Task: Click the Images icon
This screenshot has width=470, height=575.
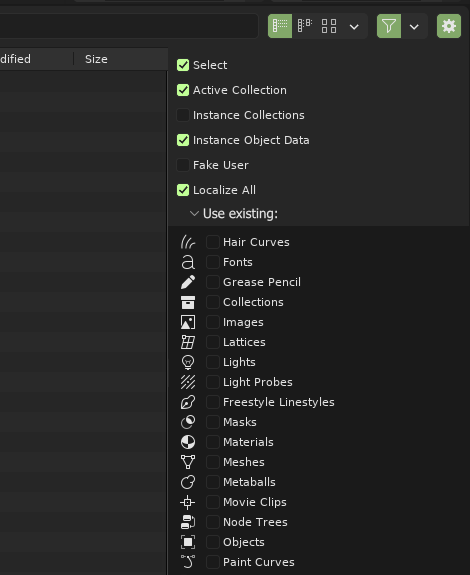Action: [188, 322]
